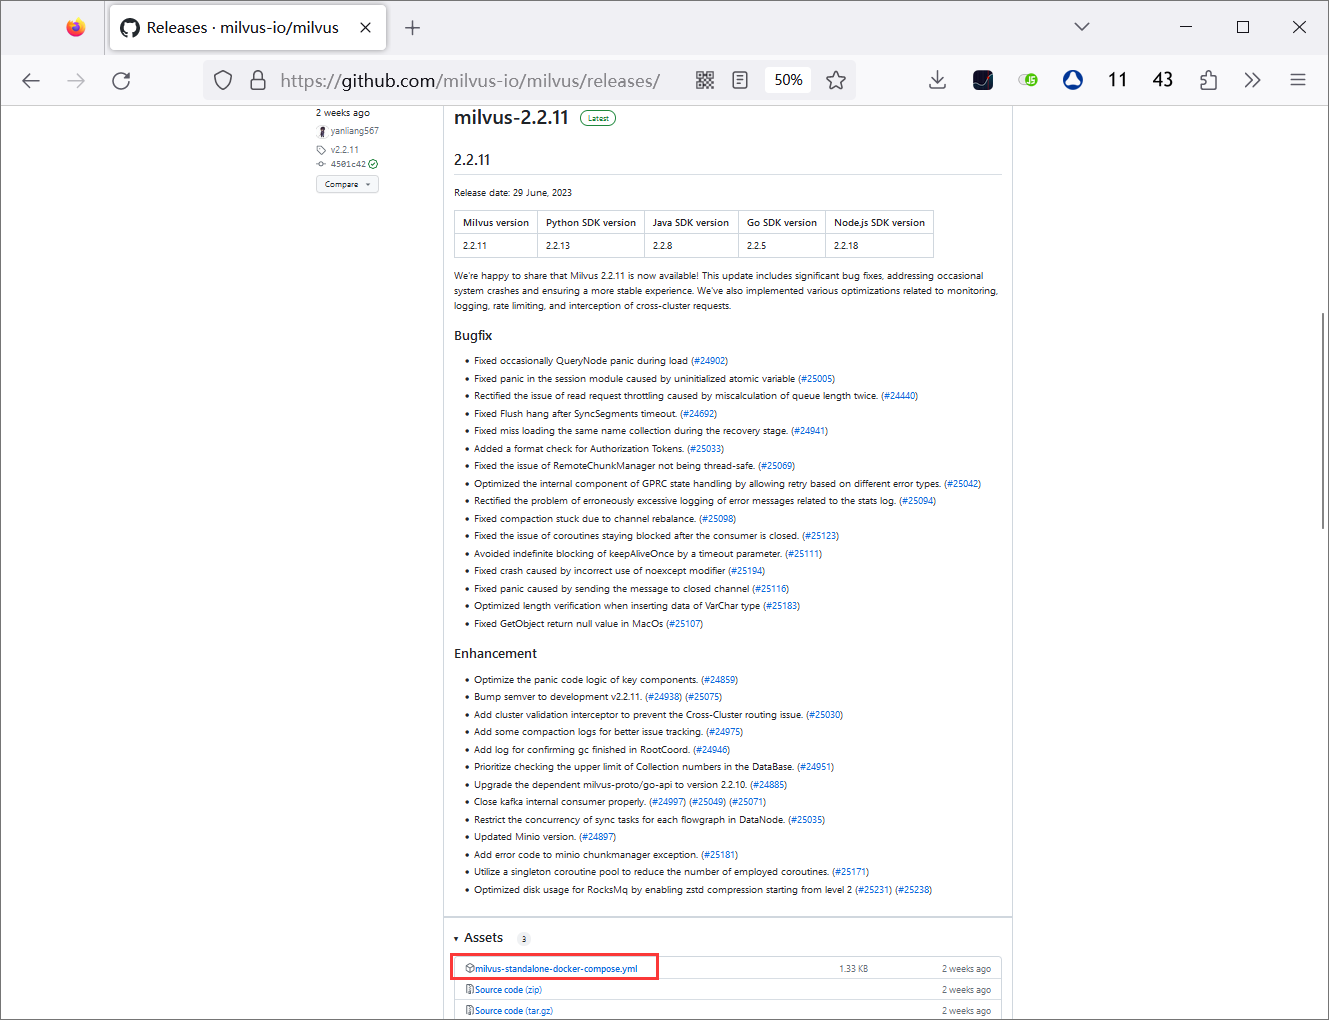Reload the current page
The width and height of the screenshot is (1329, 1020).
tap(121, 81)
